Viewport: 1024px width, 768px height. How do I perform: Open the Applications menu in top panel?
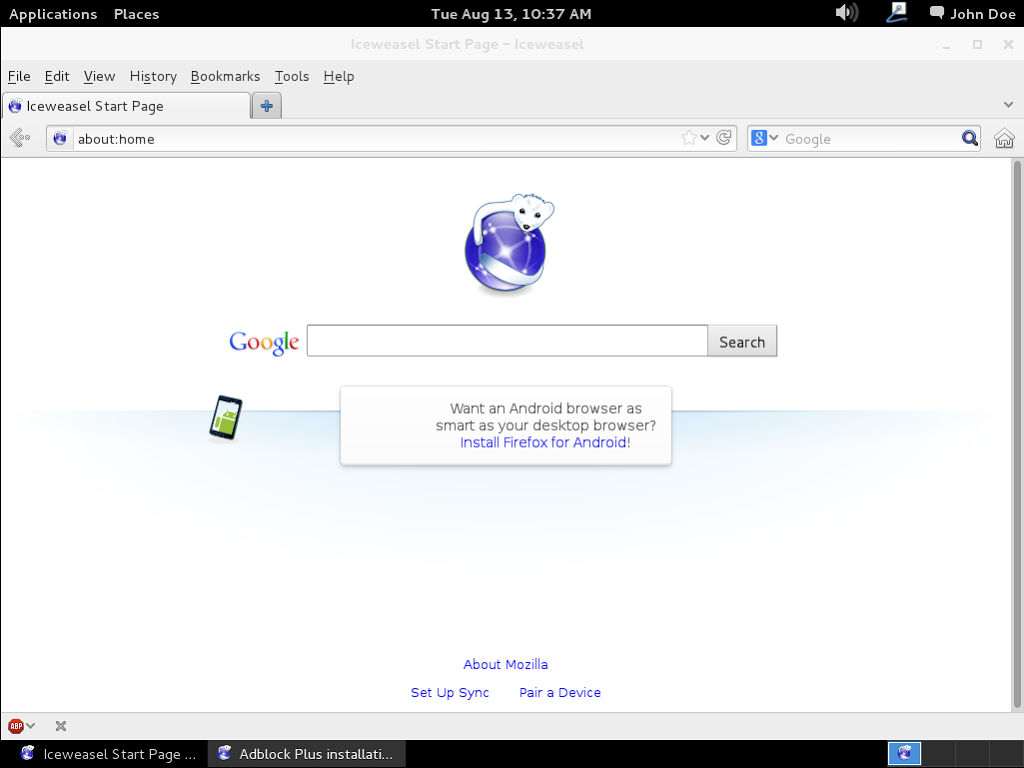click(53, 14)
